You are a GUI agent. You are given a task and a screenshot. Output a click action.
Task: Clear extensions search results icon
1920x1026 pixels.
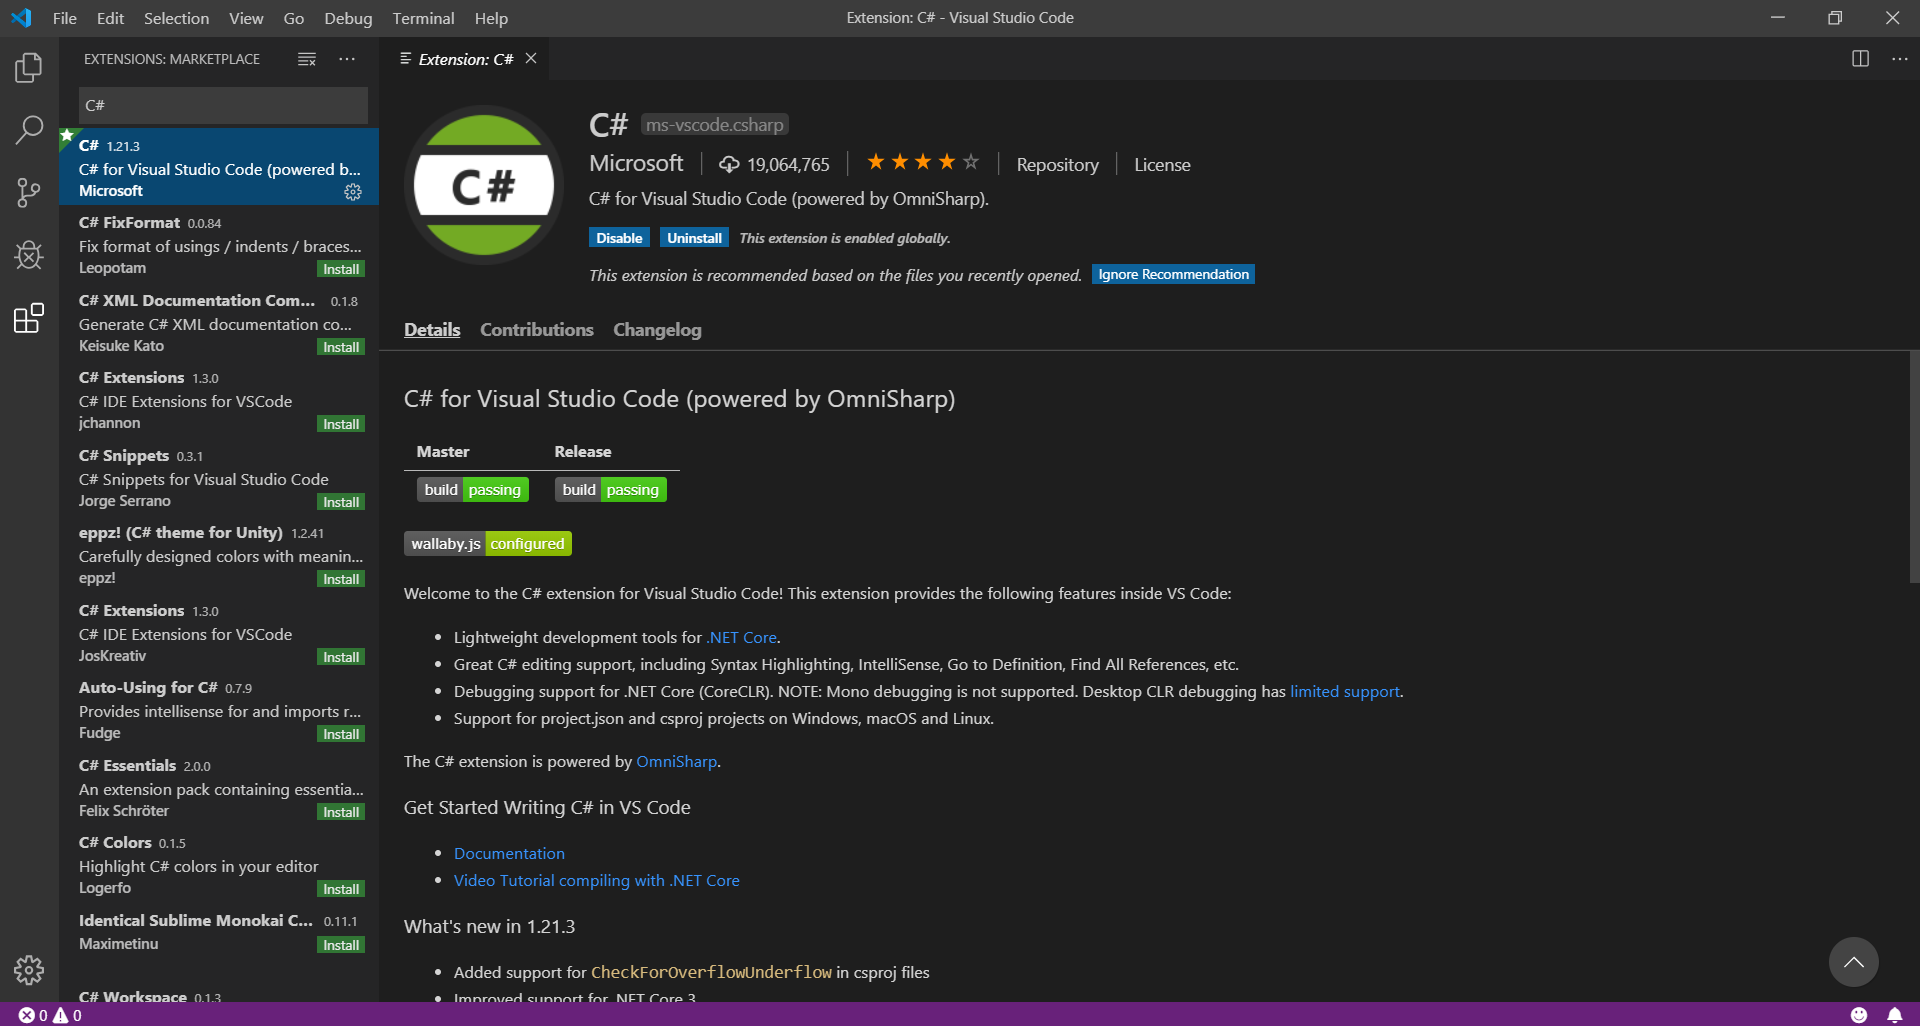point(307,59)
